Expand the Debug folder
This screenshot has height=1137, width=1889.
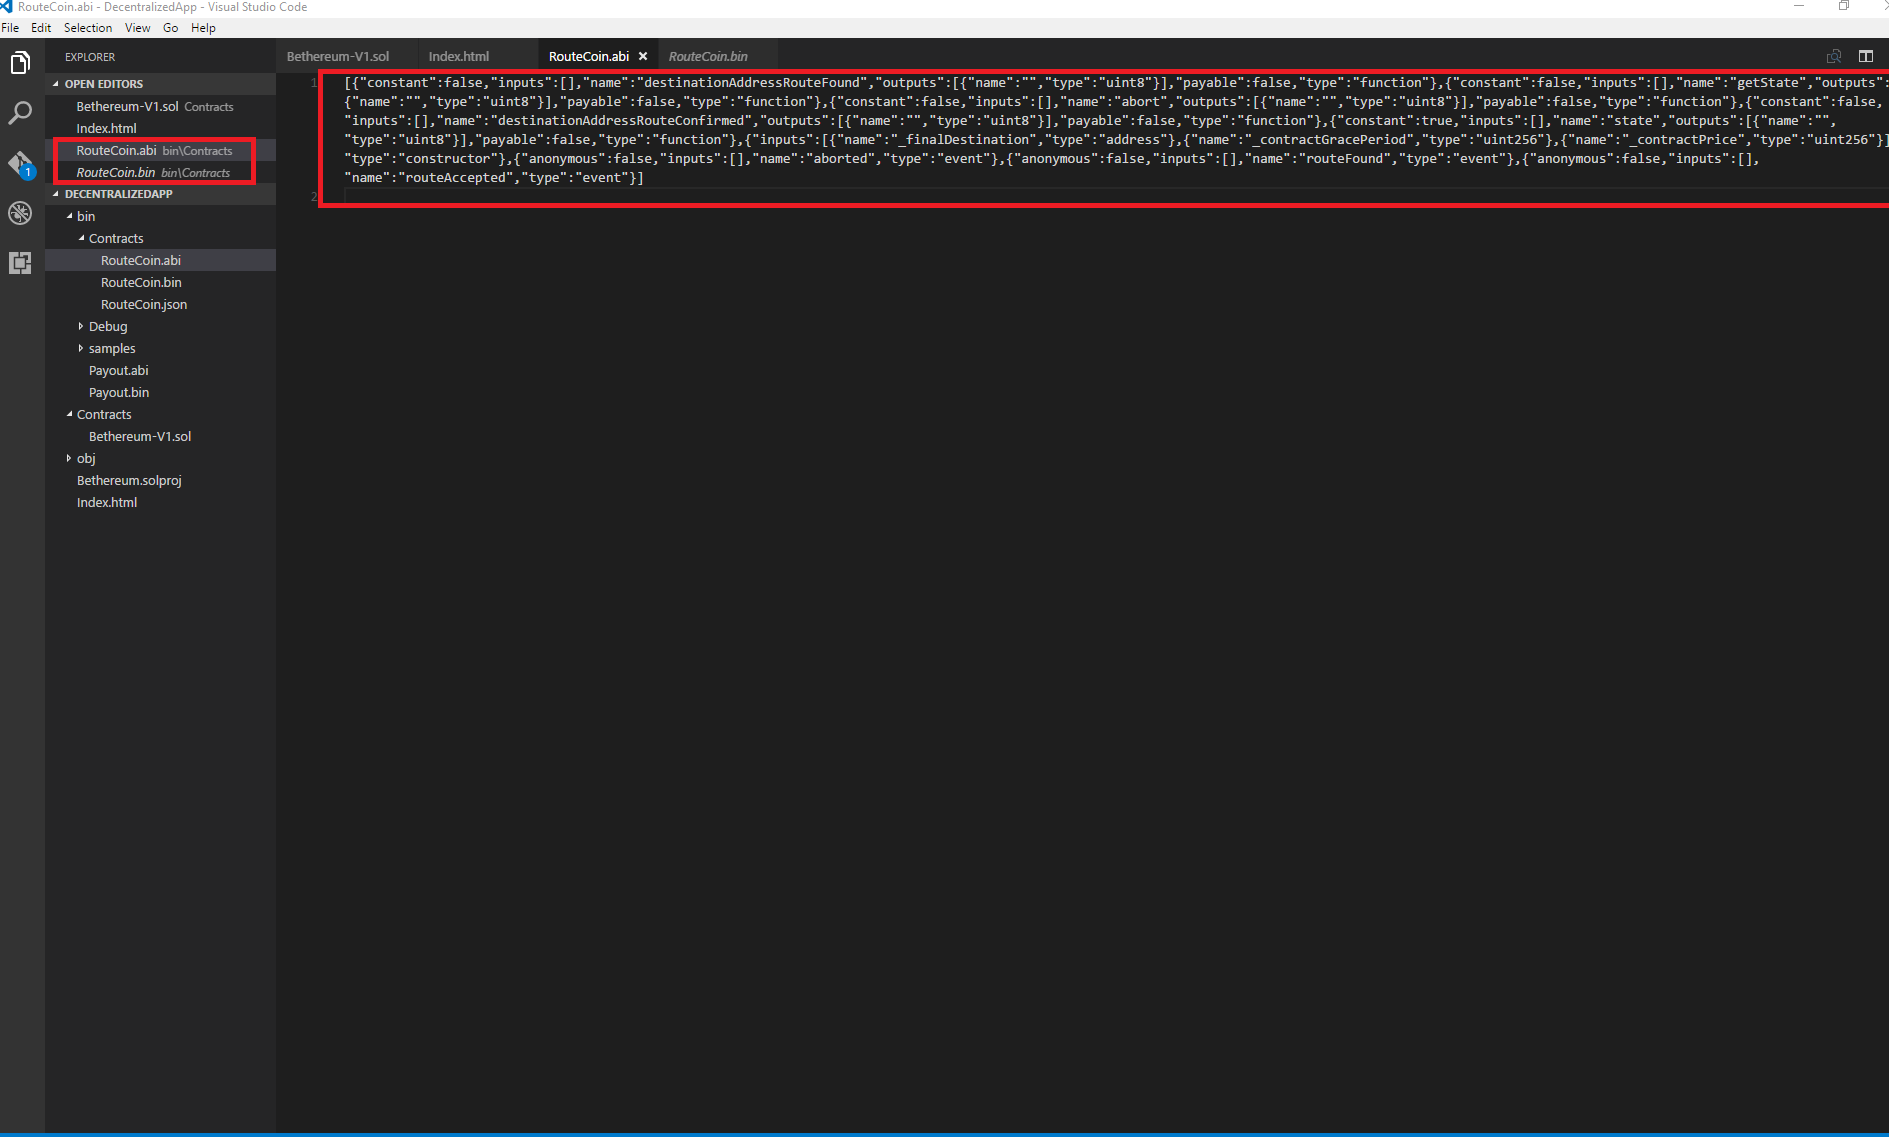coord(81,326)
